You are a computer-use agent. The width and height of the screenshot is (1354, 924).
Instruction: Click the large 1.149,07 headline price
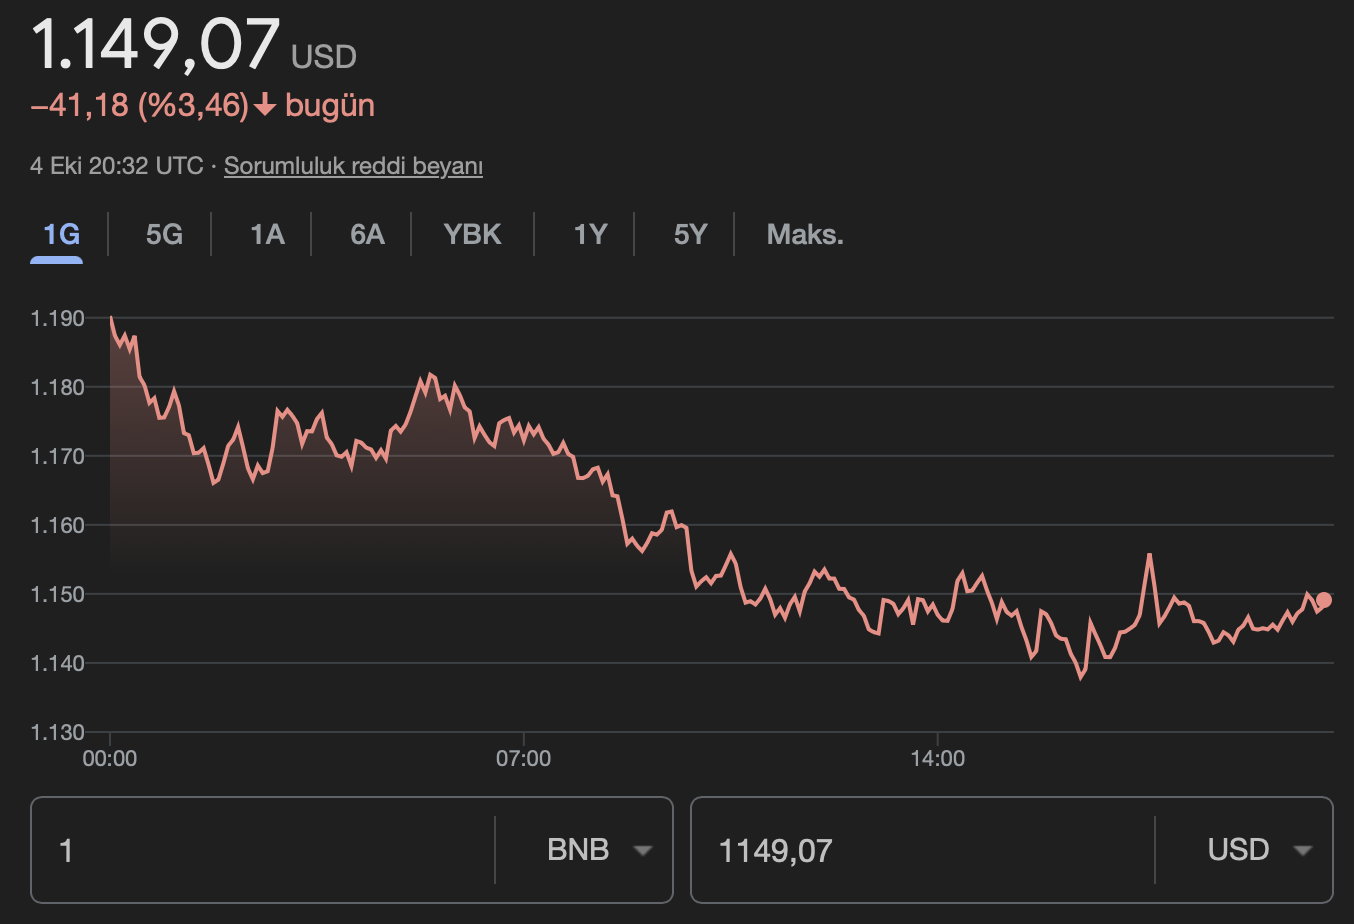coord(155,45)
